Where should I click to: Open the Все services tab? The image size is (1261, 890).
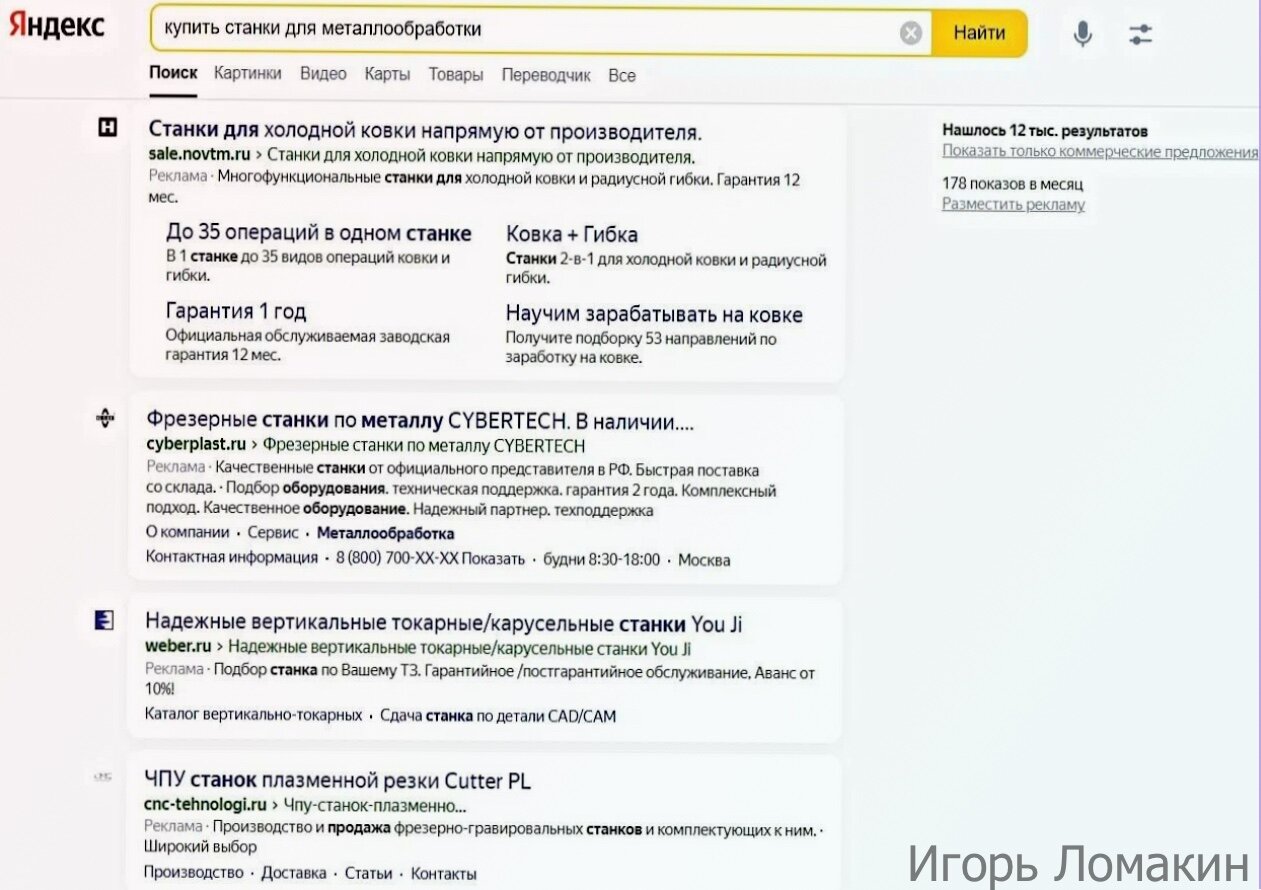coord(622,76)
